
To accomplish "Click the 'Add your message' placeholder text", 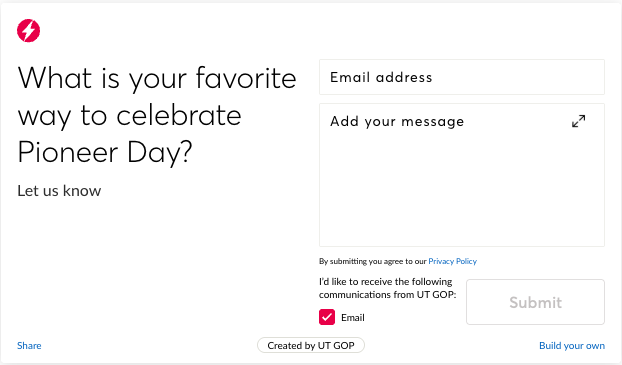I will 397,121.
